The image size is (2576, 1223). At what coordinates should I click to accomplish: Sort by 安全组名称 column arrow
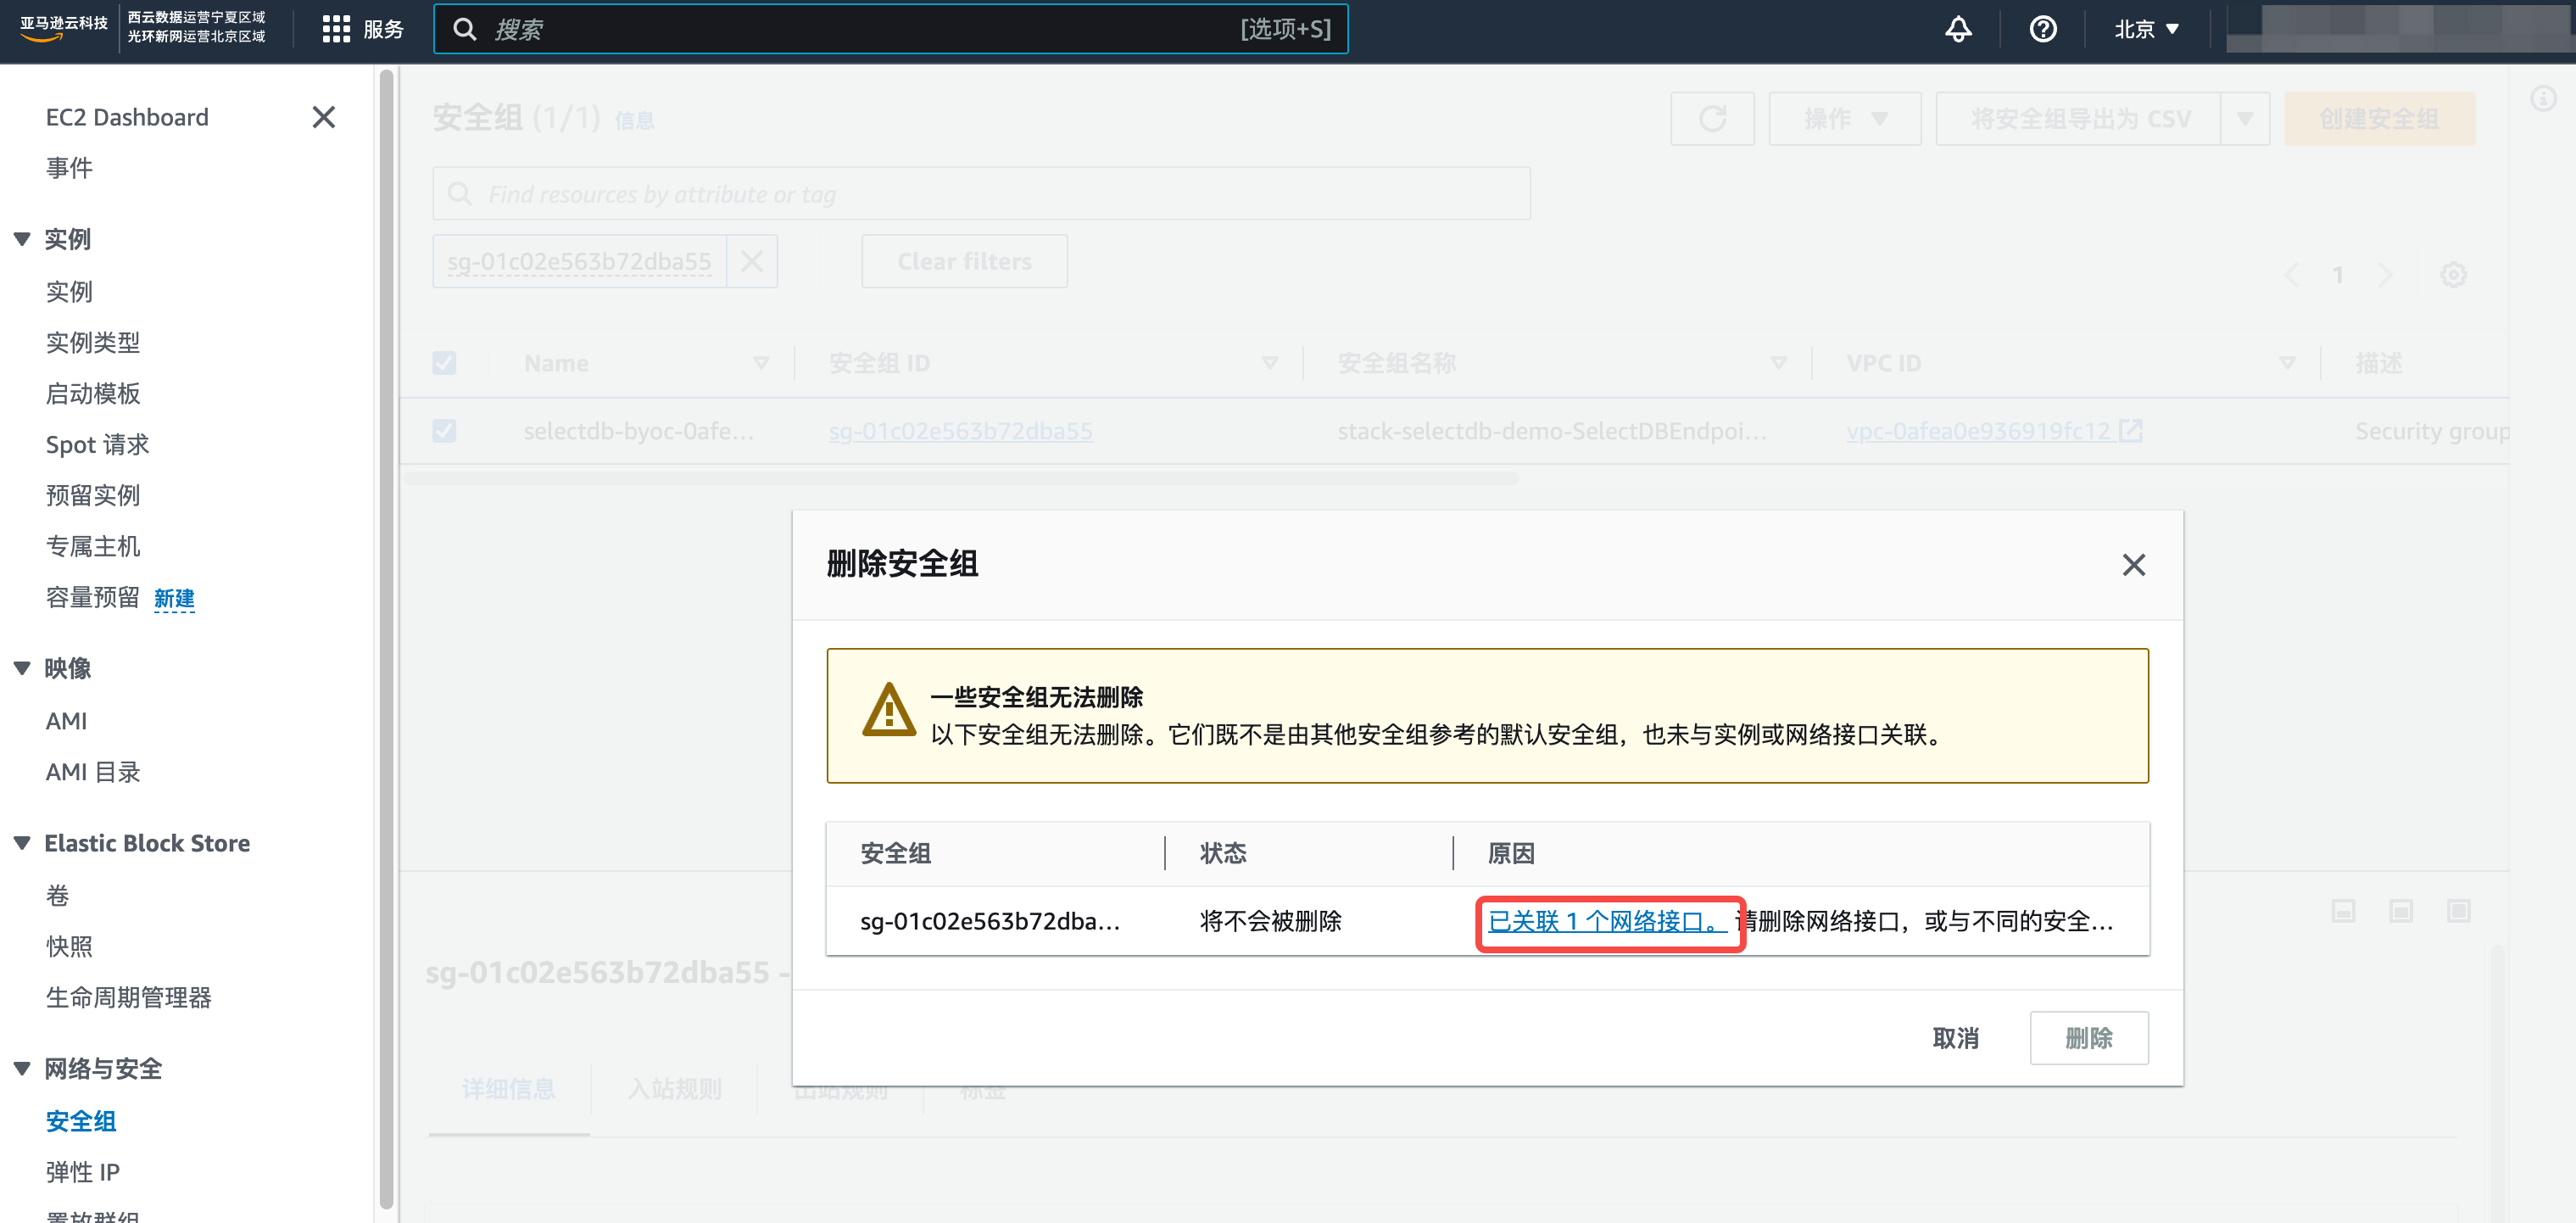coord(1779,363)
